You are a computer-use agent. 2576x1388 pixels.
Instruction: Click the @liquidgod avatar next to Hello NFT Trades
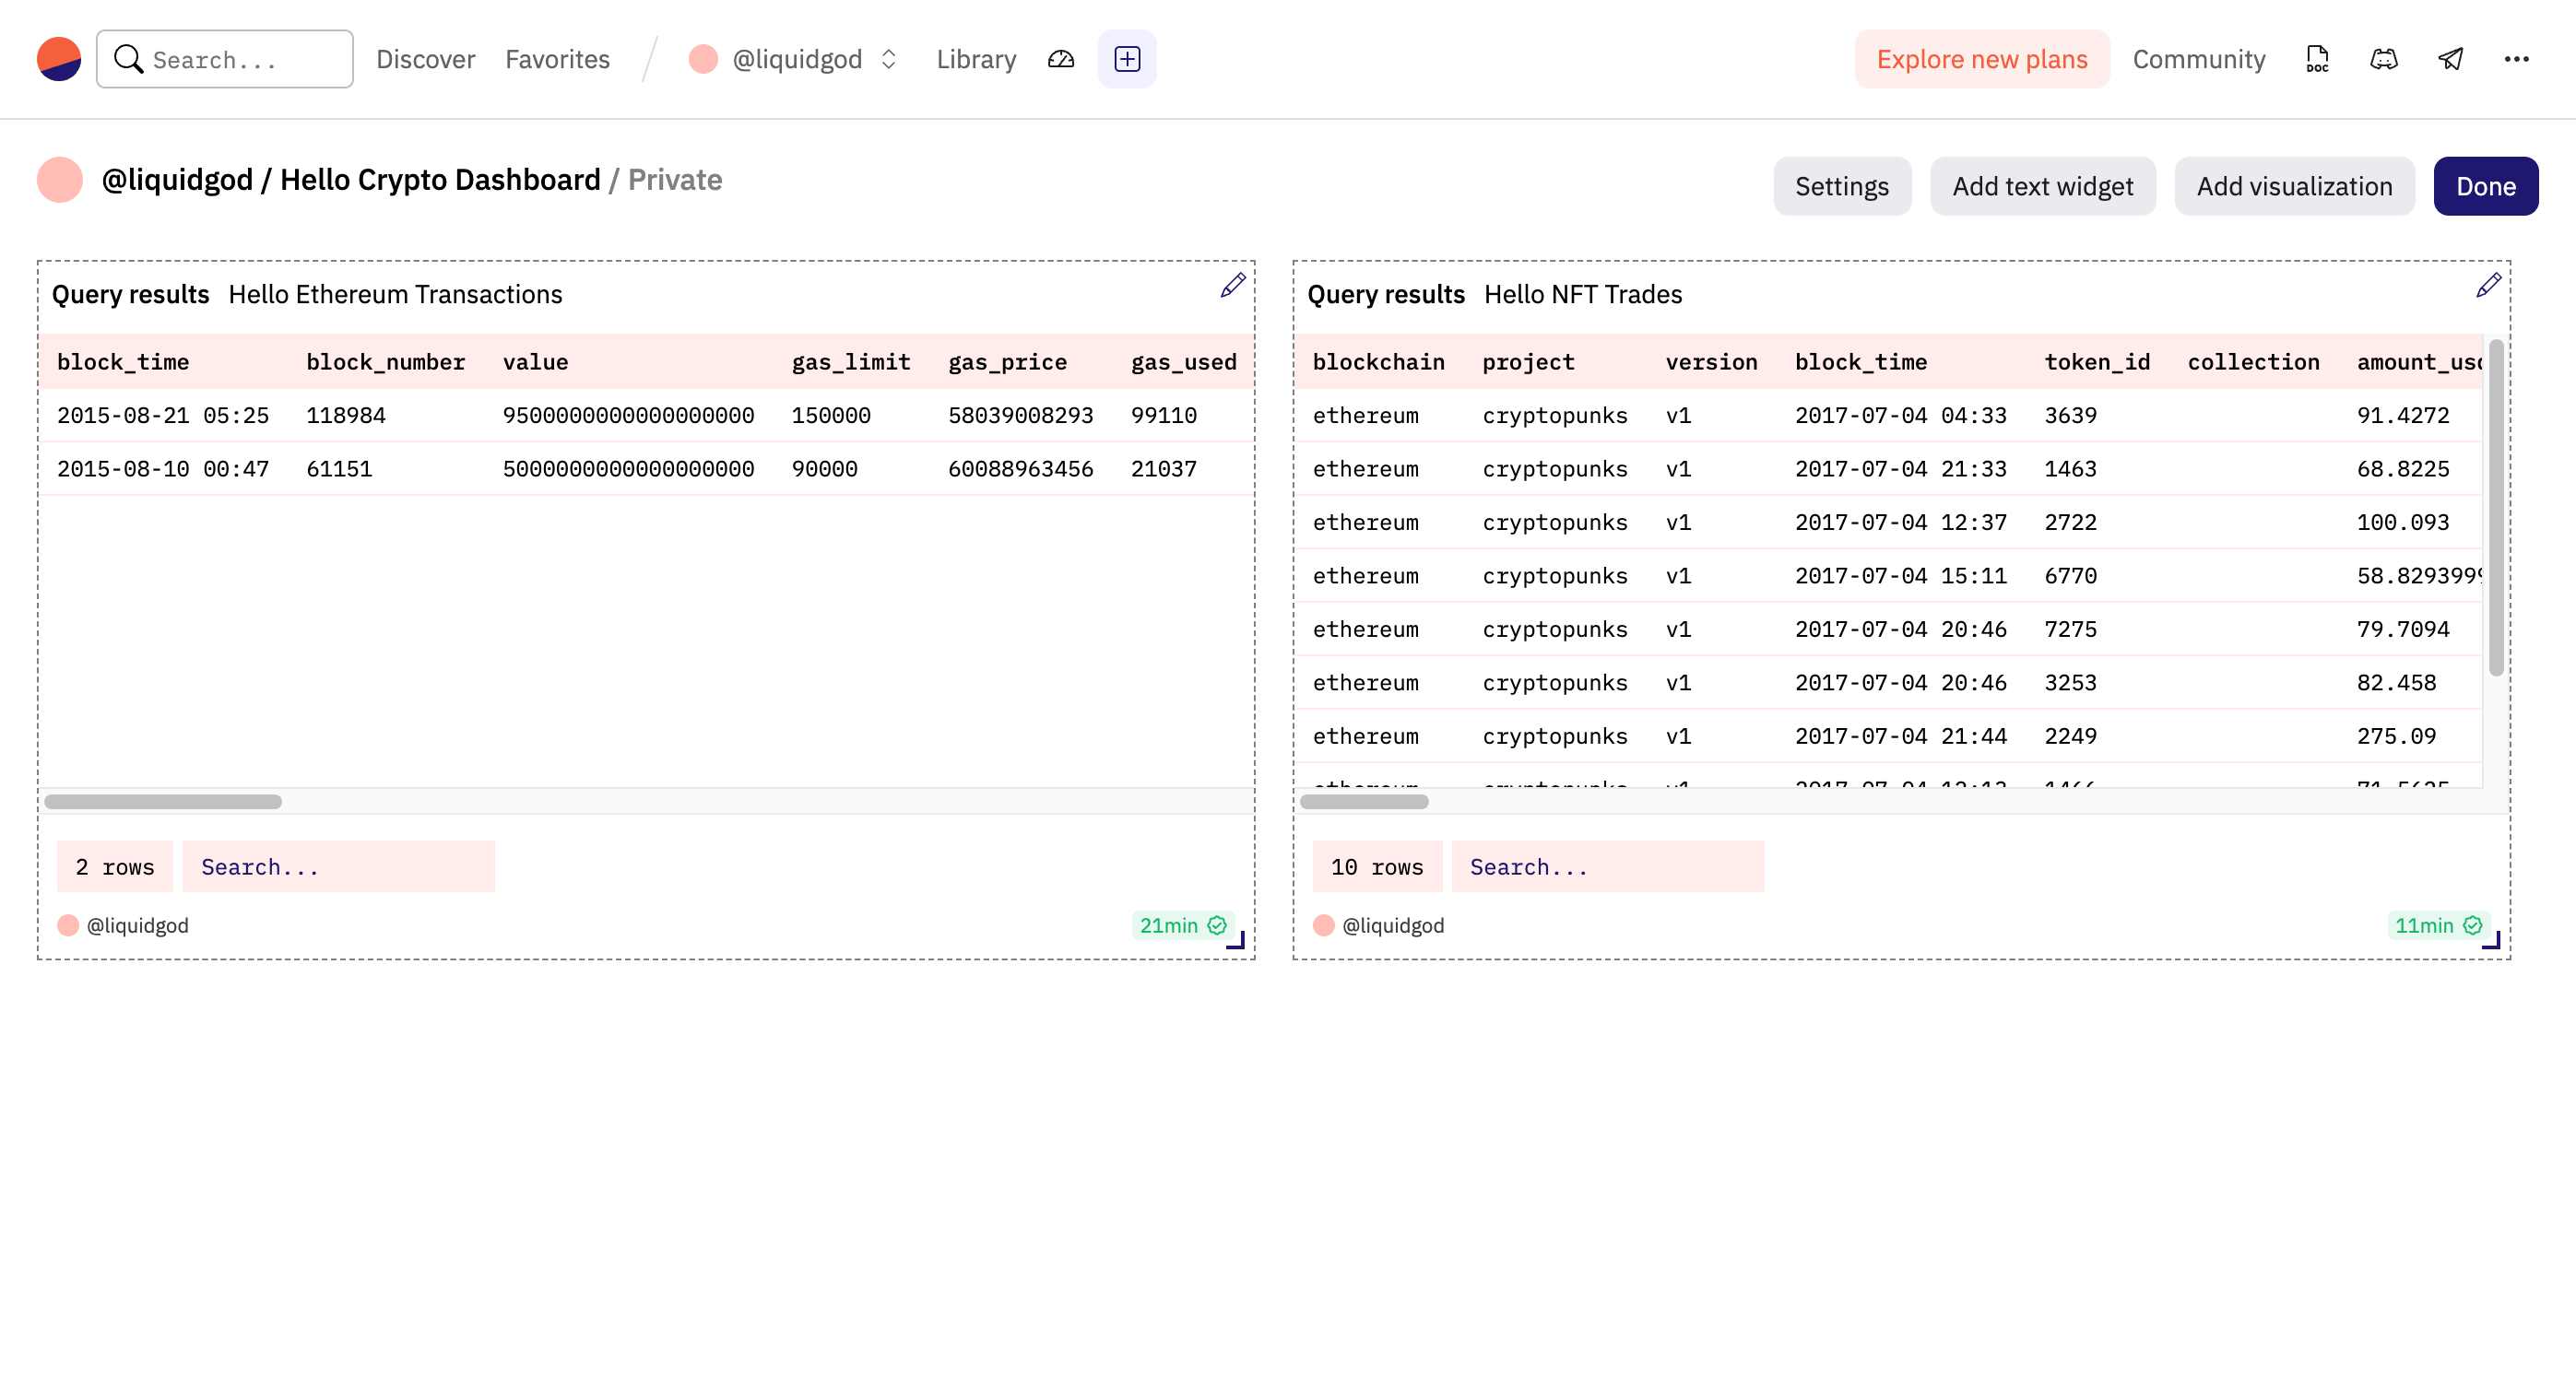coord(1322,925)
